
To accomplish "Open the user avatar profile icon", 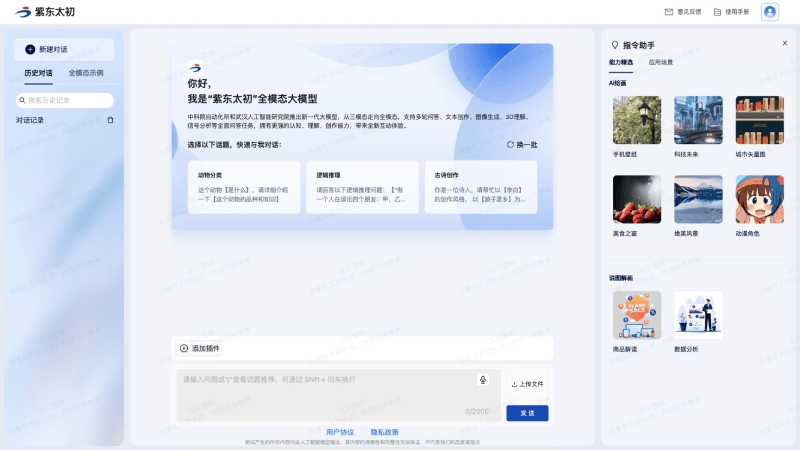I will tap(769, 12).
